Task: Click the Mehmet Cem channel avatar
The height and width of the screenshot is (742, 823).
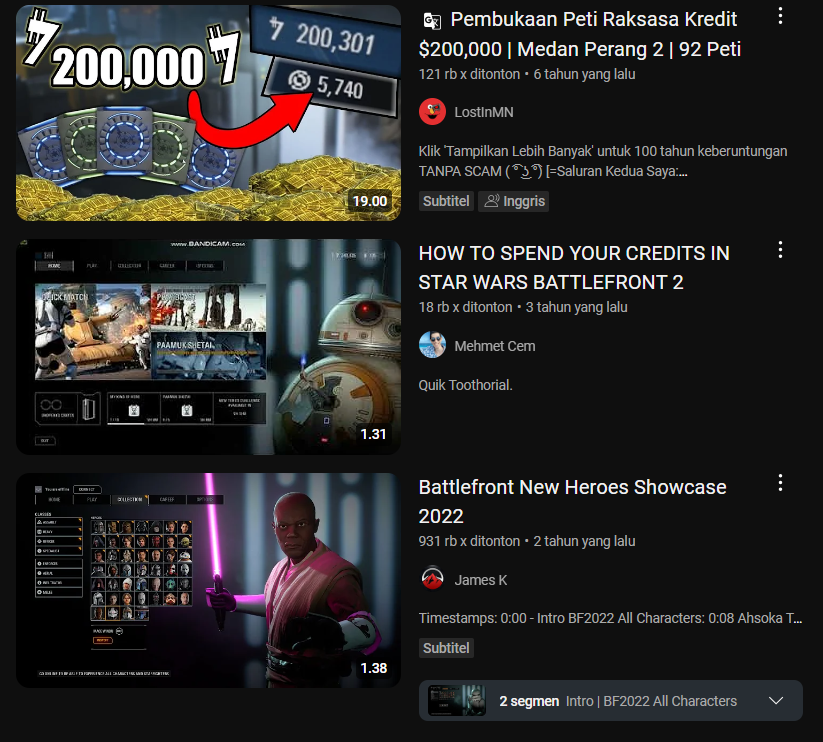Action: (432, 345)
